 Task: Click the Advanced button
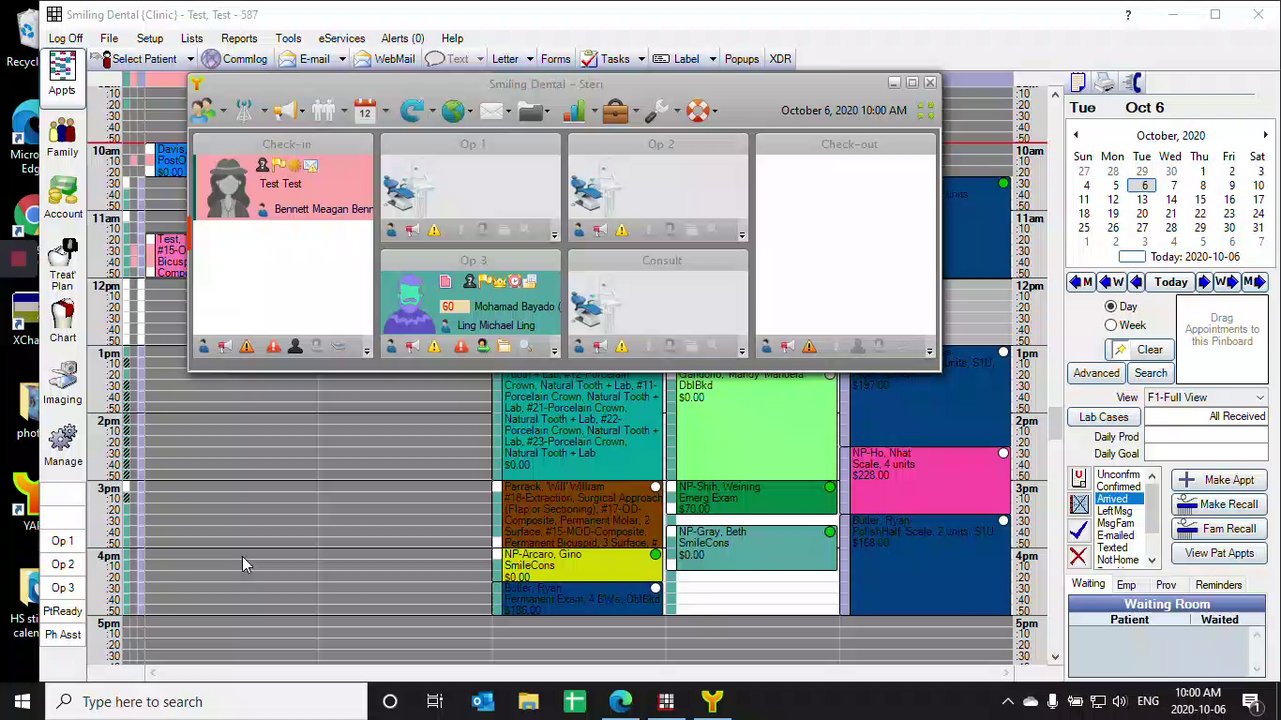(1096, 373)
